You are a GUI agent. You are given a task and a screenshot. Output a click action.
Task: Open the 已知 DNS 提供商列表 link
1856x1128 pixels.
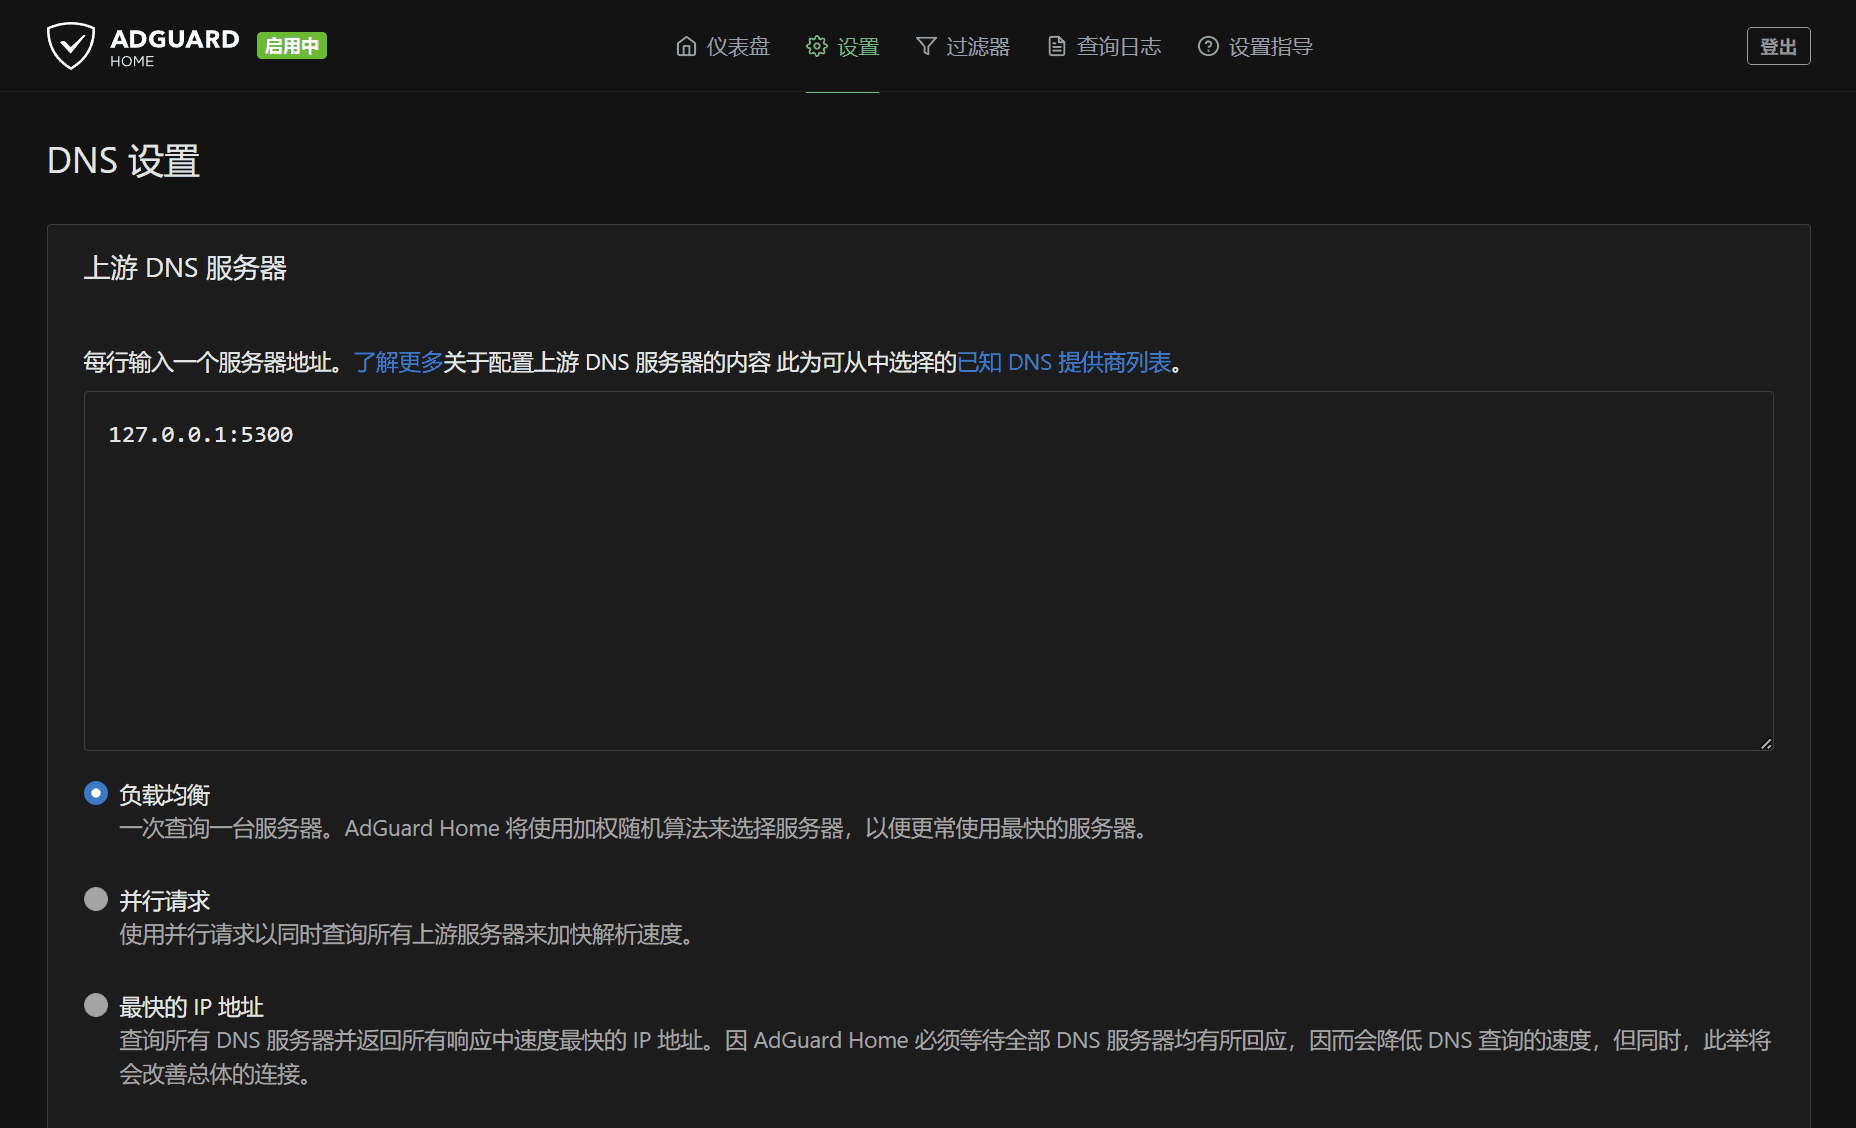coord(1064,362)
